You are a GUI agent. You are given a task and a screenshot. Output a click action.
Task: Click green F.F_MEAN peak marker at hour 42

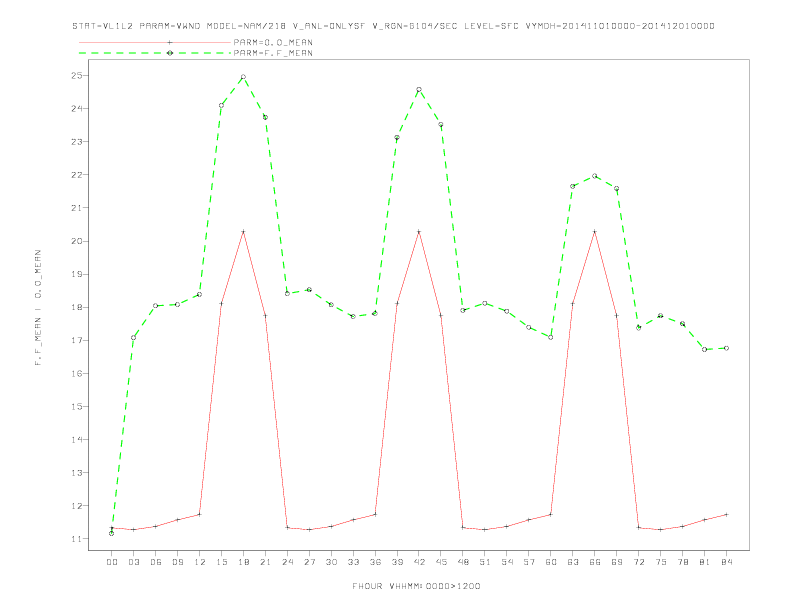[419, 90]
